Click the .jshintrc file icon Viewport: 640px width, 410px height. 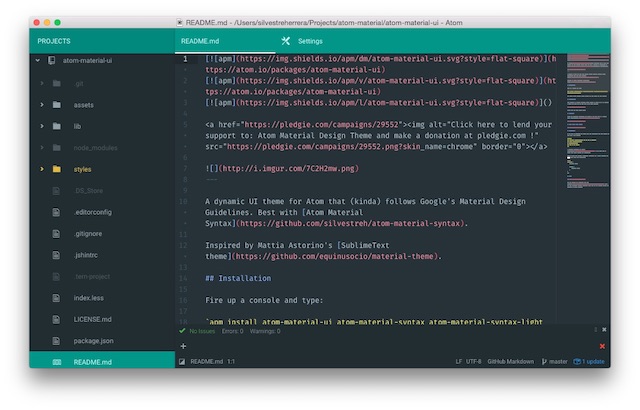click(x=56, y=255)
